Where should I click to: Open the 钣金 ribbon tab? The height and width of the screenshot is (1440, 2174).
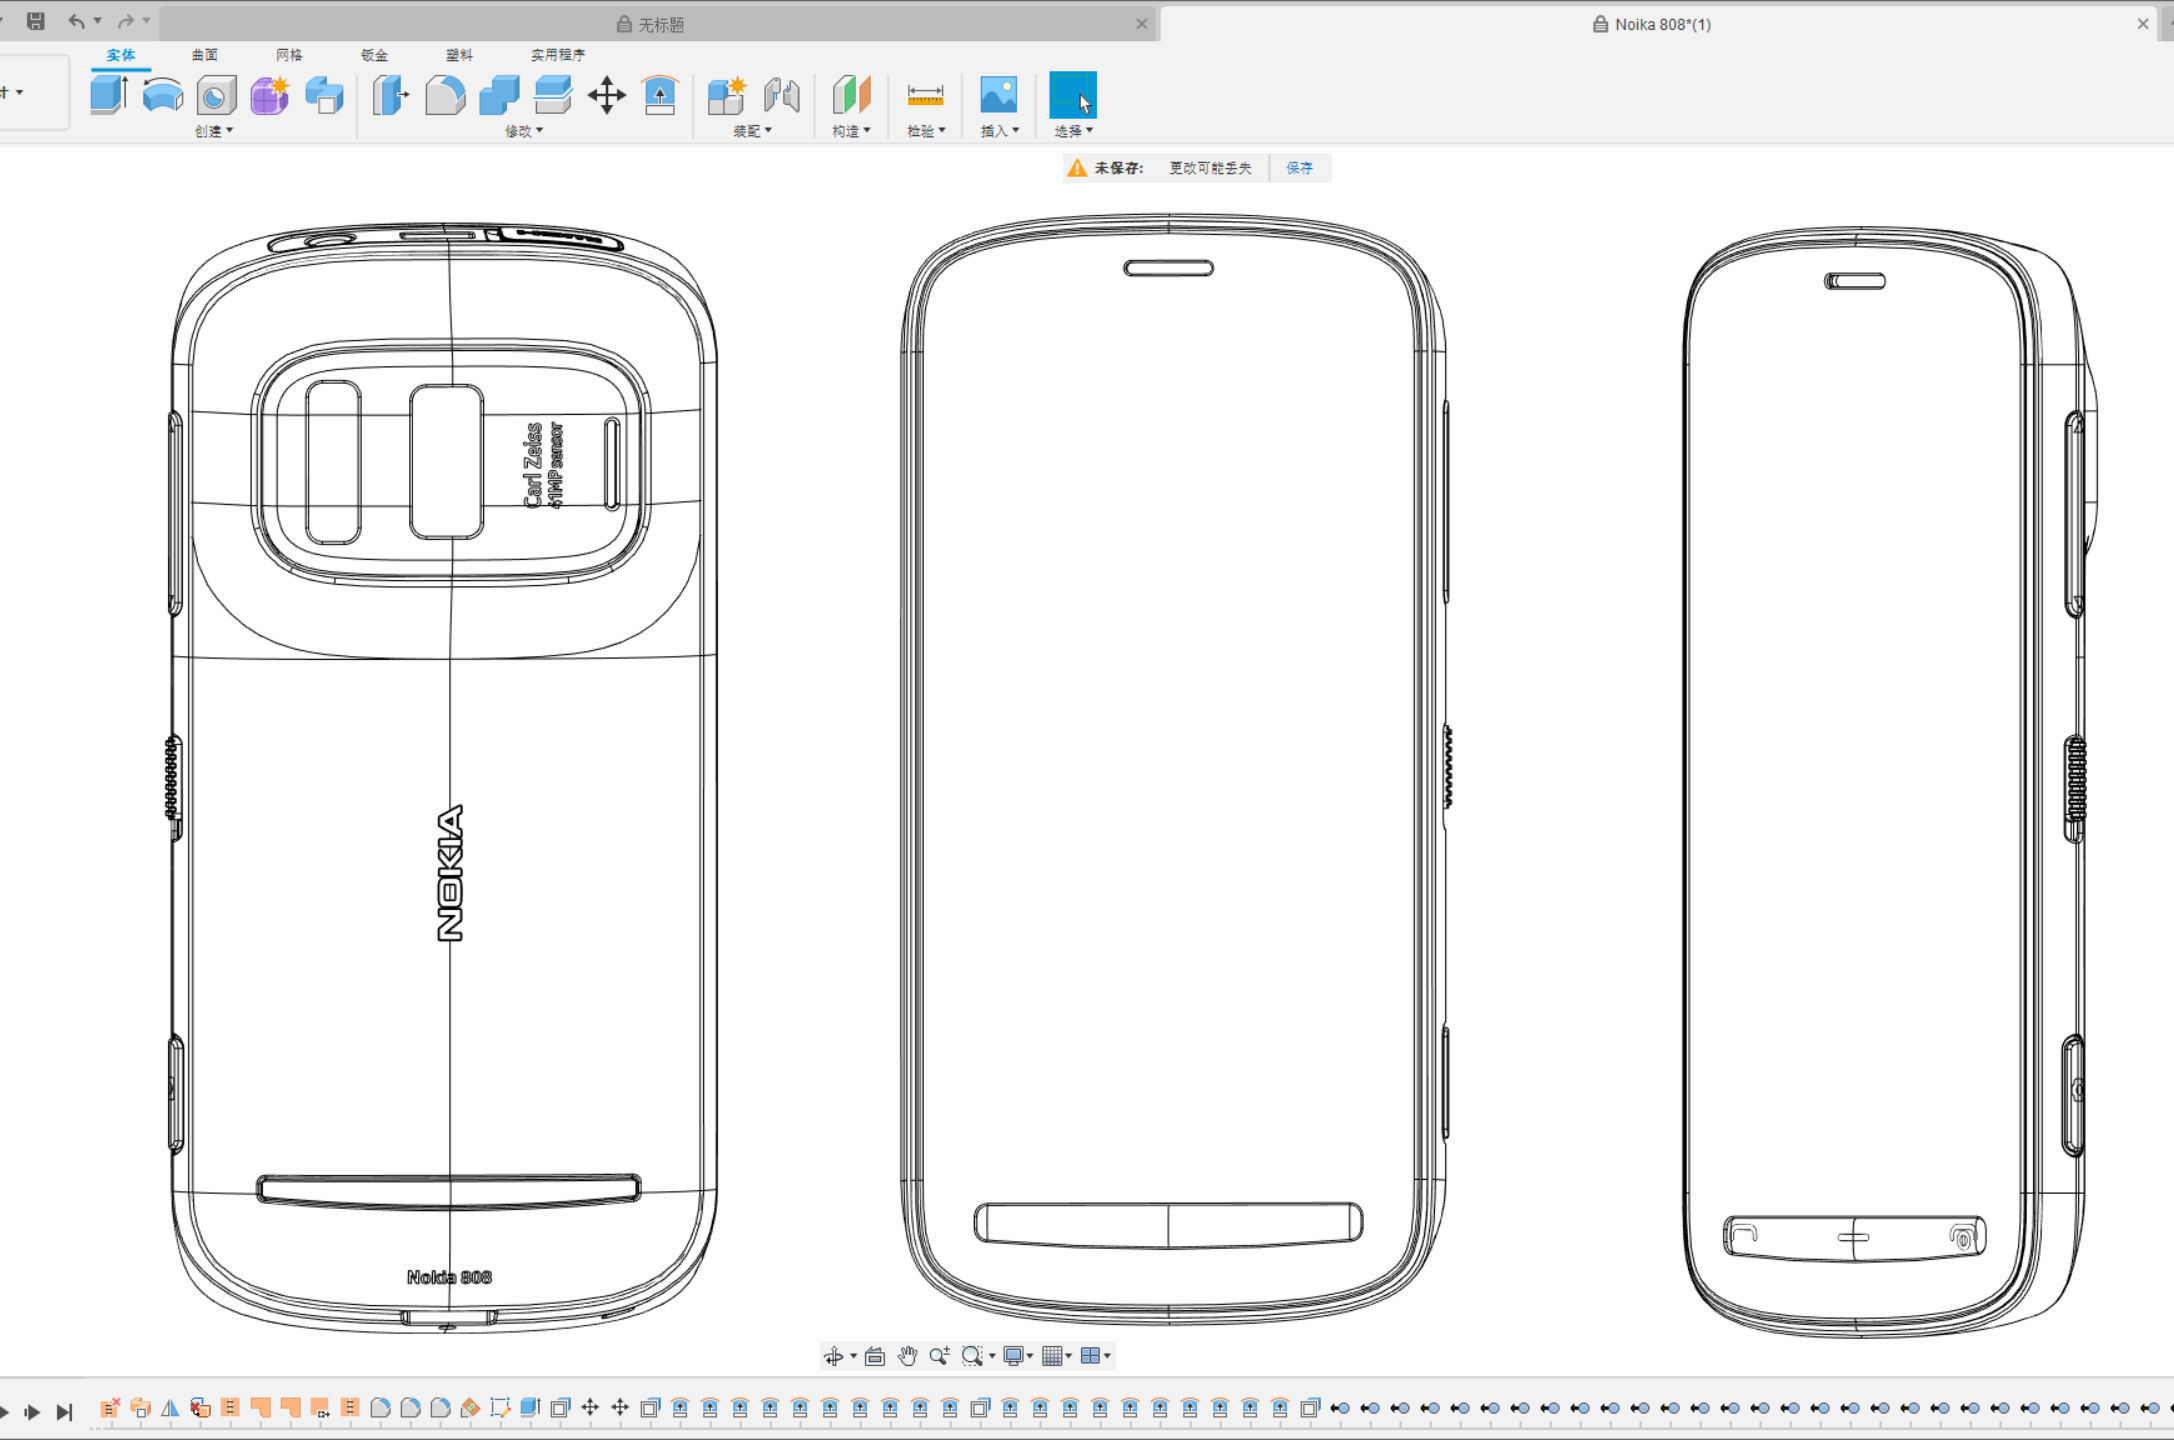point(374,55)
